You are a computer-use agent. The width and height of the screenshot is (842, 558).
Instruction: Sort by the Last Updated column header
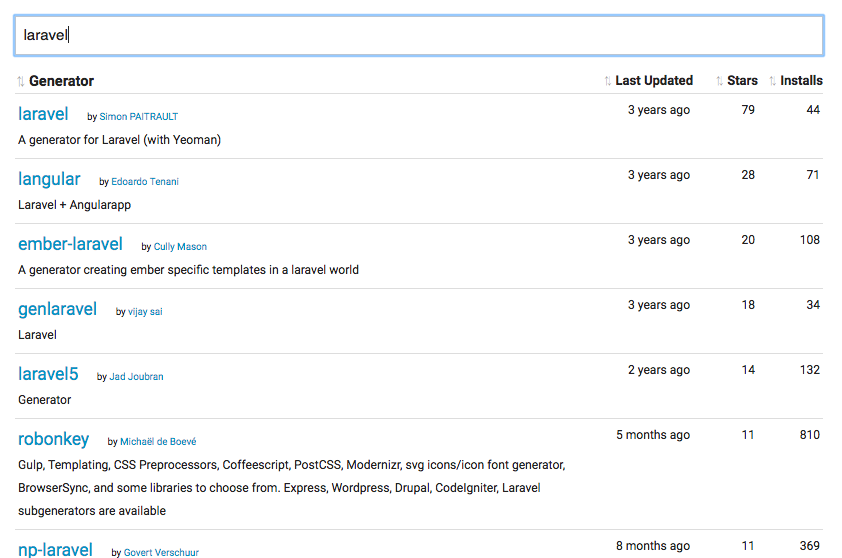(x=654, y=81)
